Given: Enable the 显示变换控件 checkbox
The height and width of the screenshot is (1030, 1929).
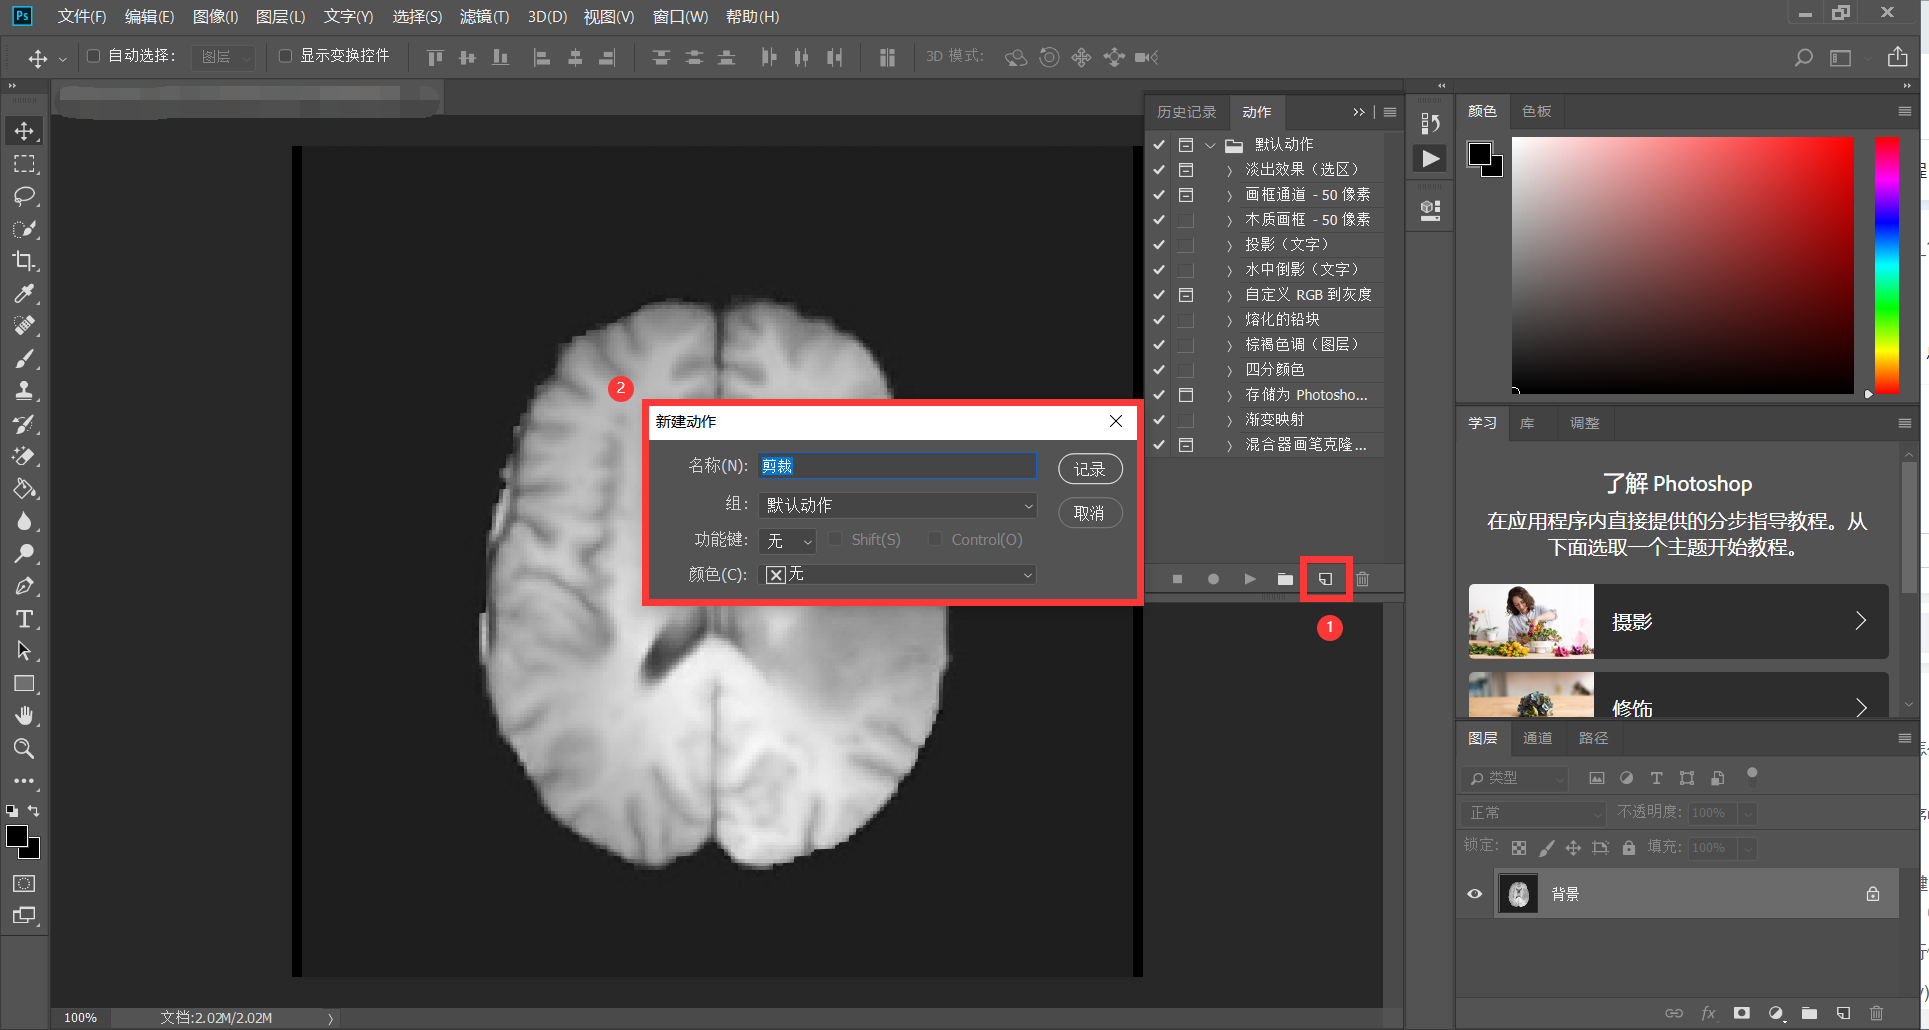Looking at the screenshot, I should coord(285,56).
